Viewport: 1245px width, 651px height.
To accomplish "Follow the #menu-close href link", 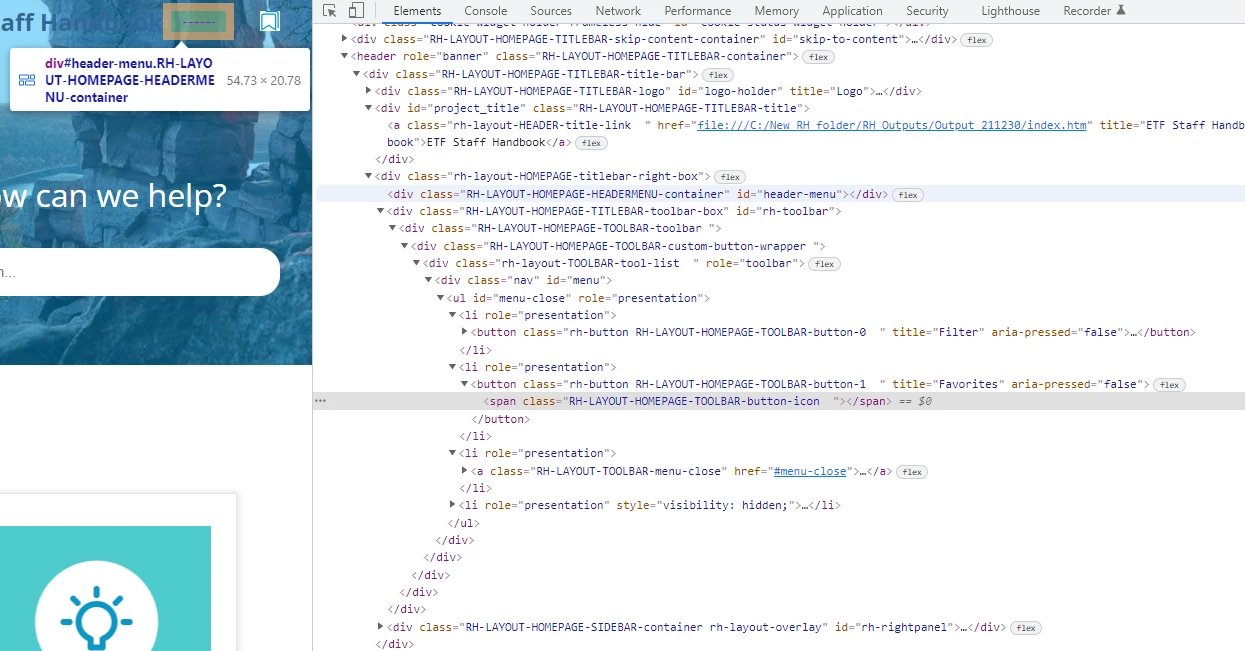I will [x=810, y=471].
